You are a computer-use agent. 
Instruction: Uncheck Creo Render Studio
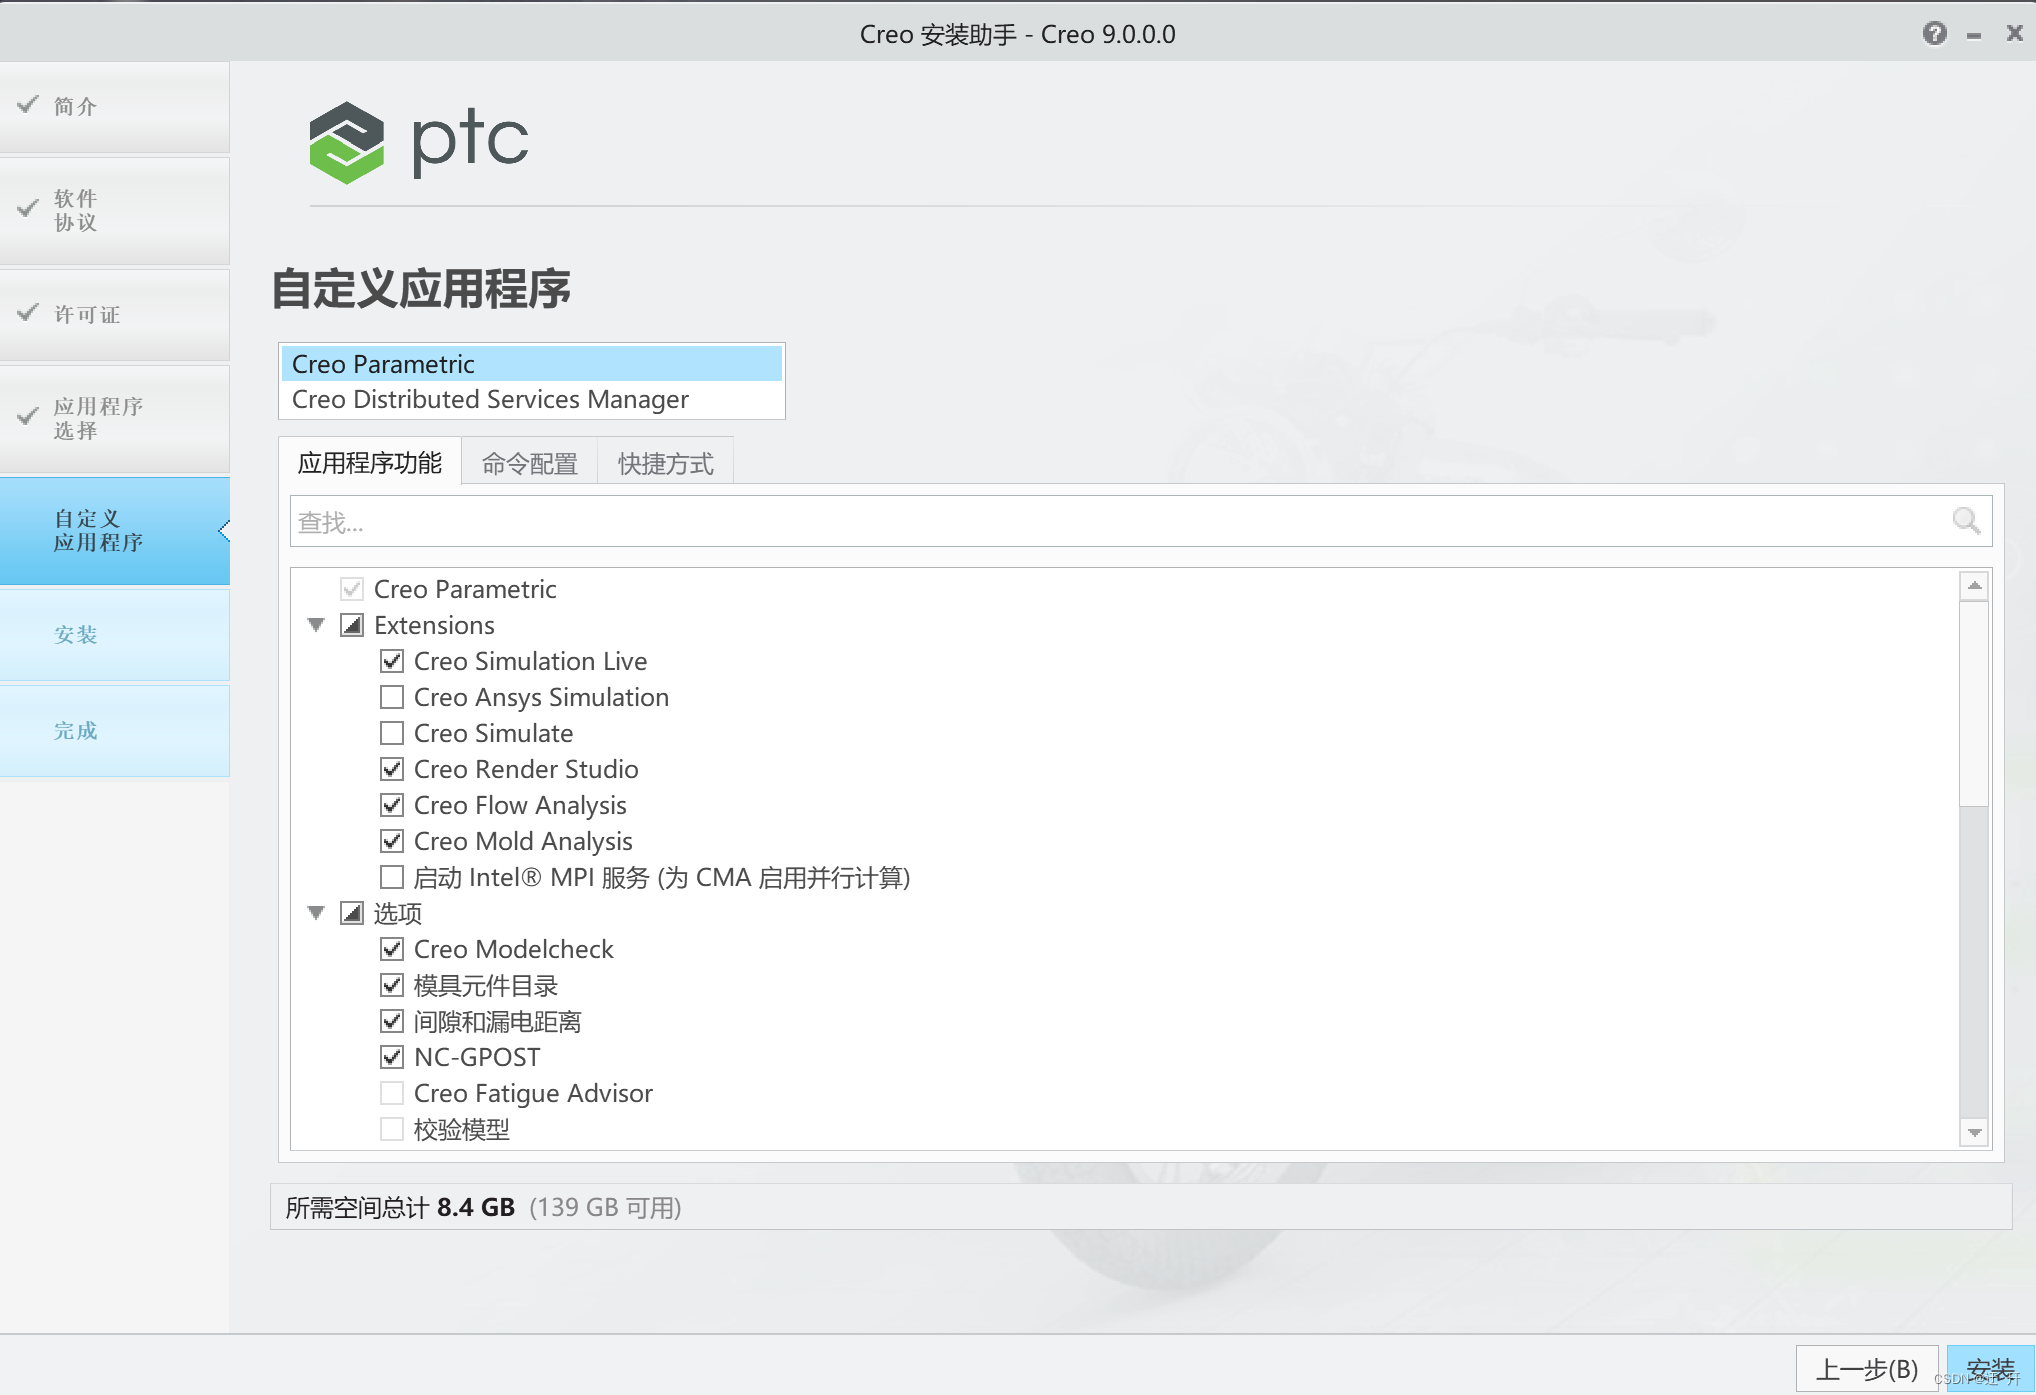pos(392,769)
